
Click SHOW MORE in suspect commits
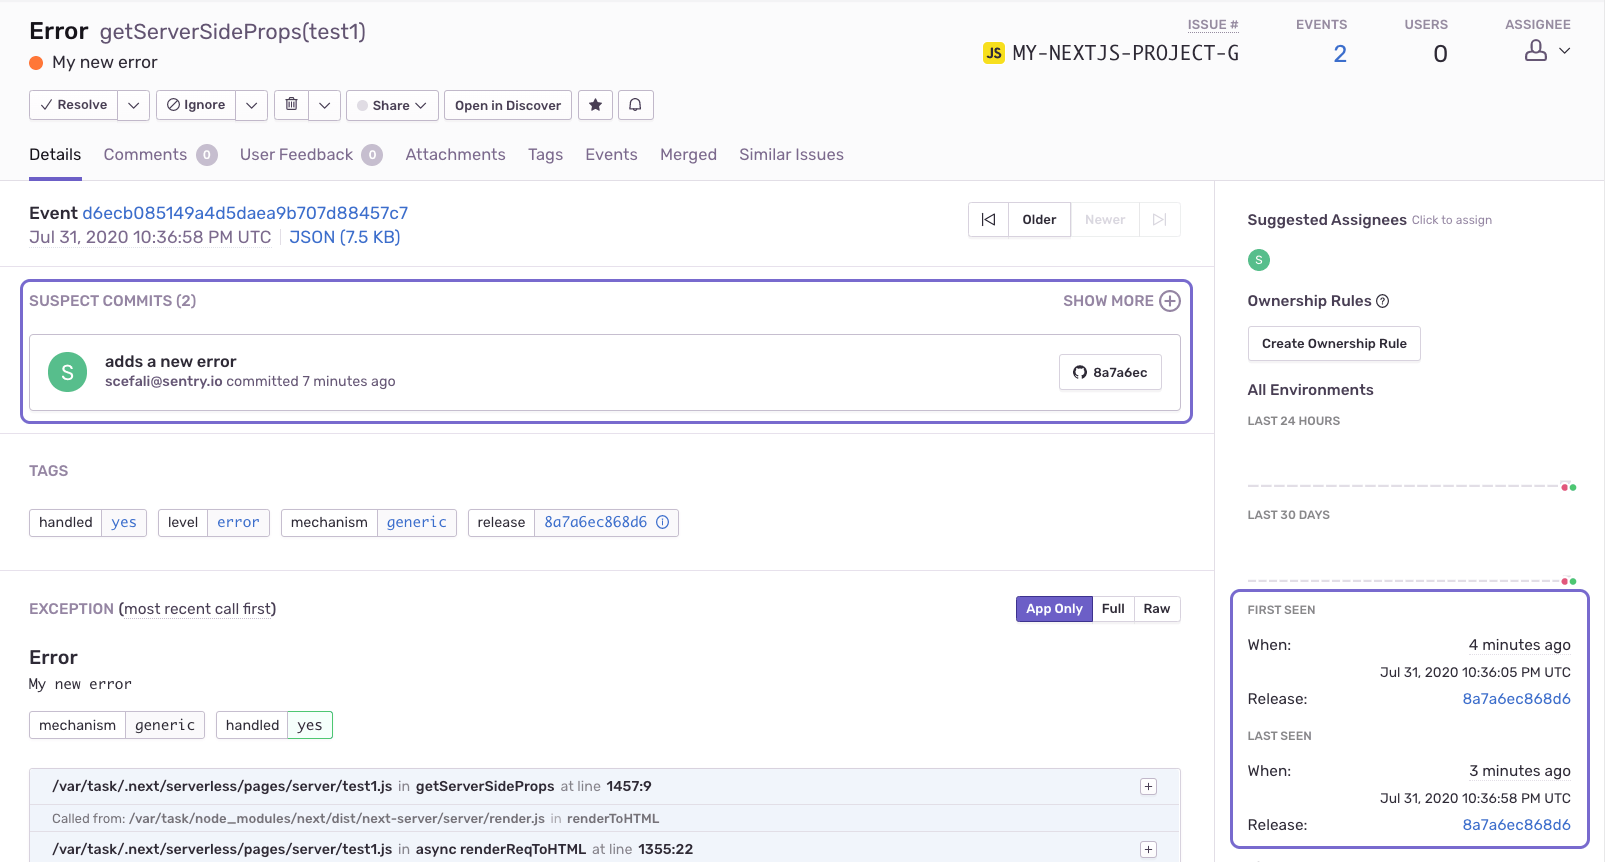pos(1108,301)
